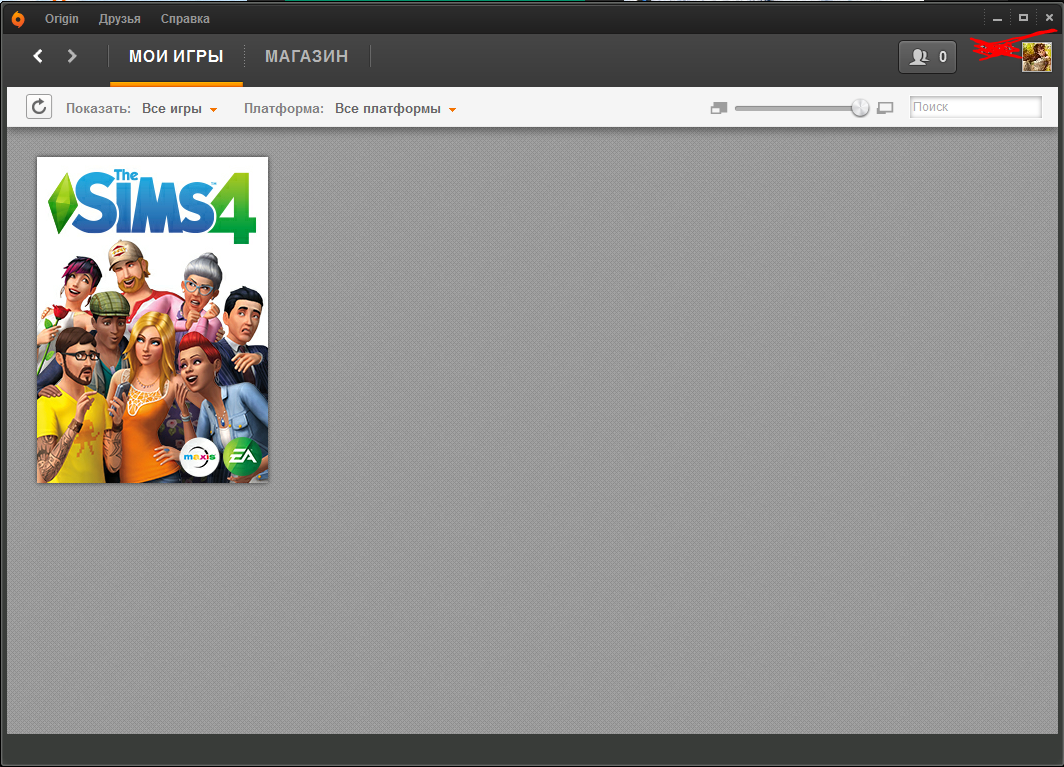The image size is (1064, 767).
Task: Open the Друзья menu
Action: 119,19
